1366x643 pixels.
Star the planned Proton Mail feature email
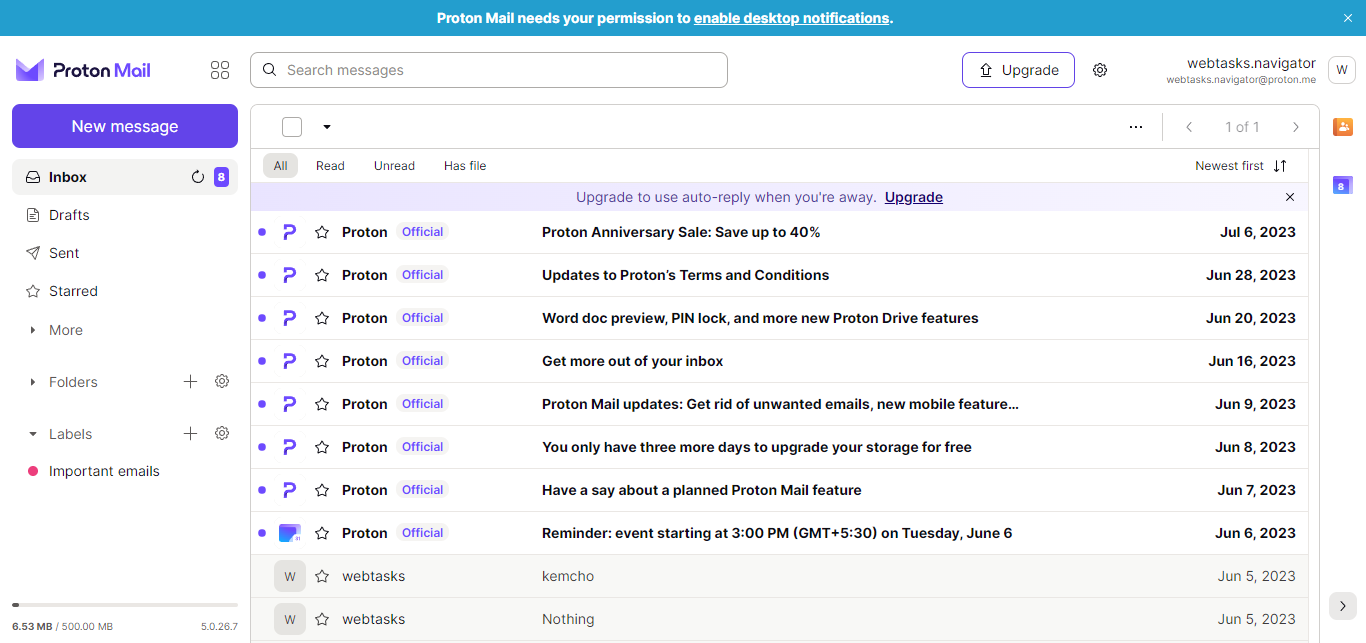click(x=322, y=490)
